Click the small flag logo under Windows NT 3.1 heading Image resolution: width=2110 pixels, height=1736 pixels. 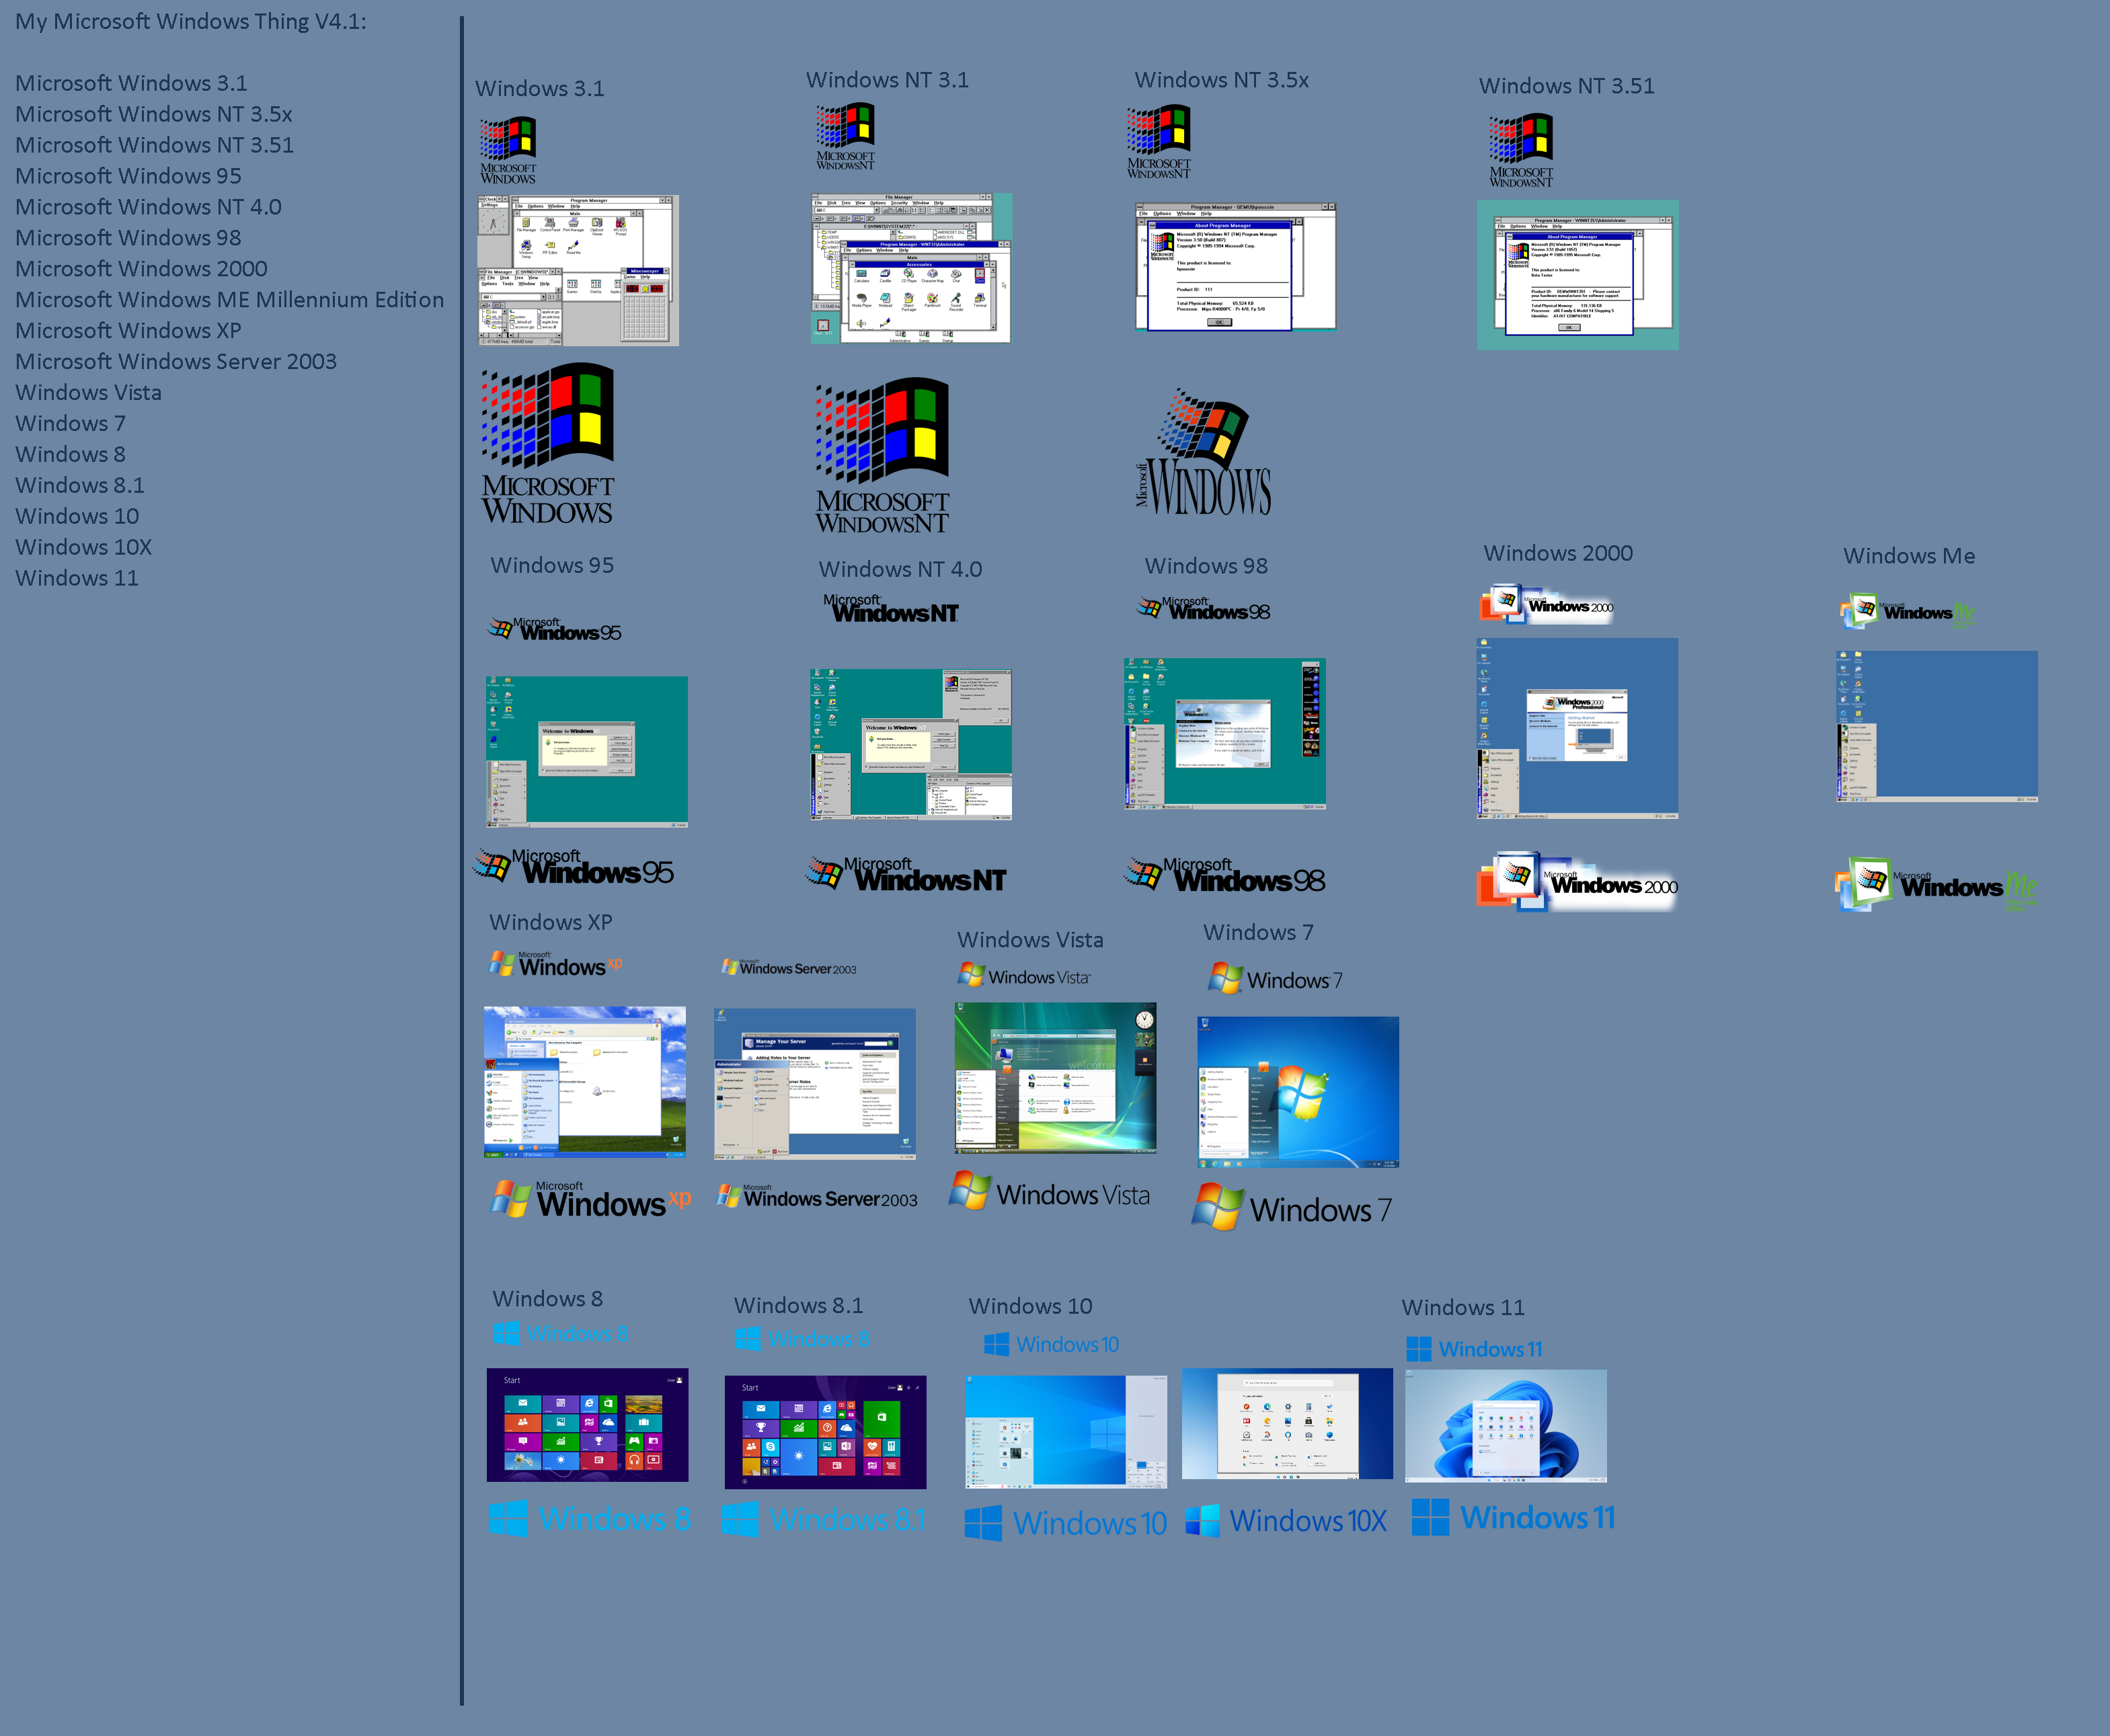coord(845,137)
